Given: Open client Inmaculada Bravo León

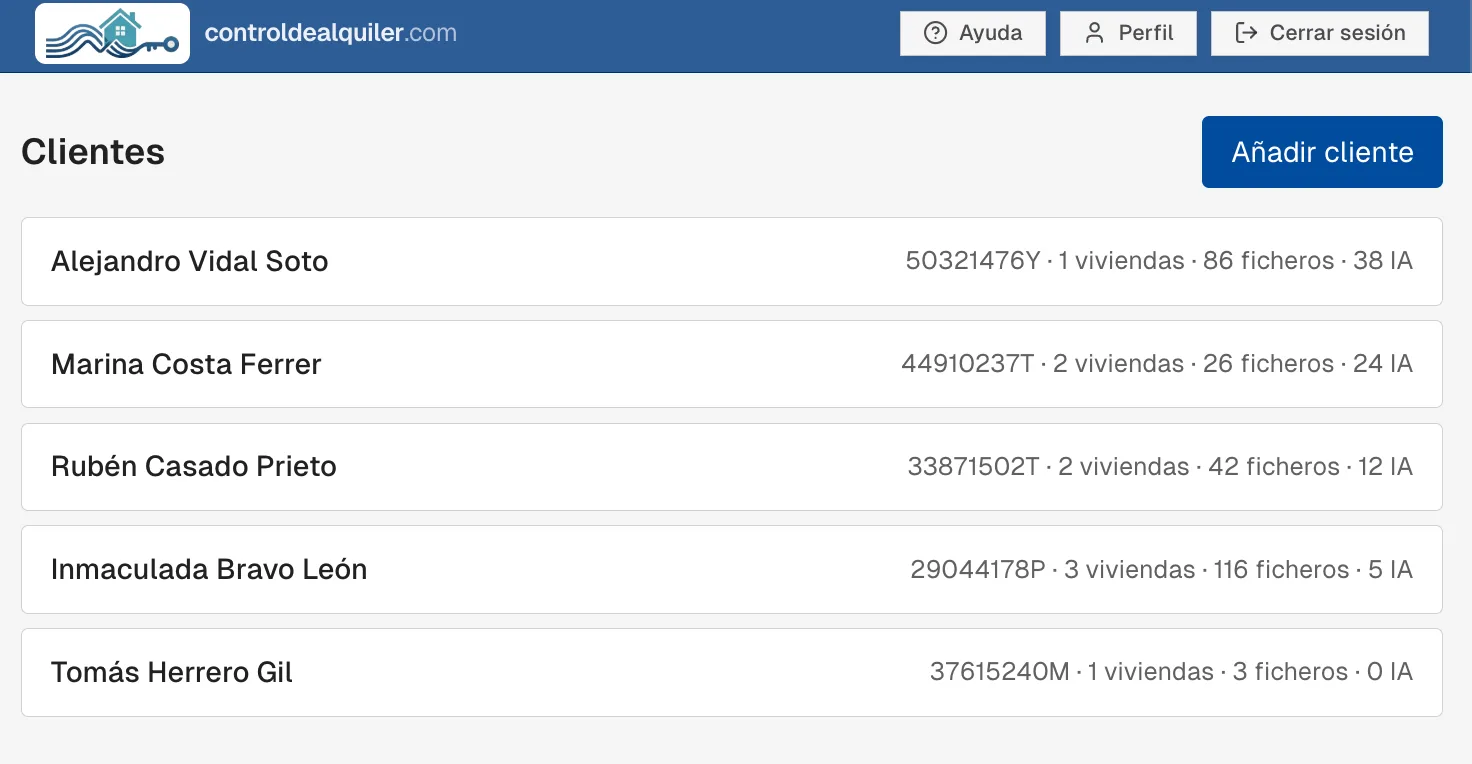Looking at the screenshot, I should (x=732, y=569).
